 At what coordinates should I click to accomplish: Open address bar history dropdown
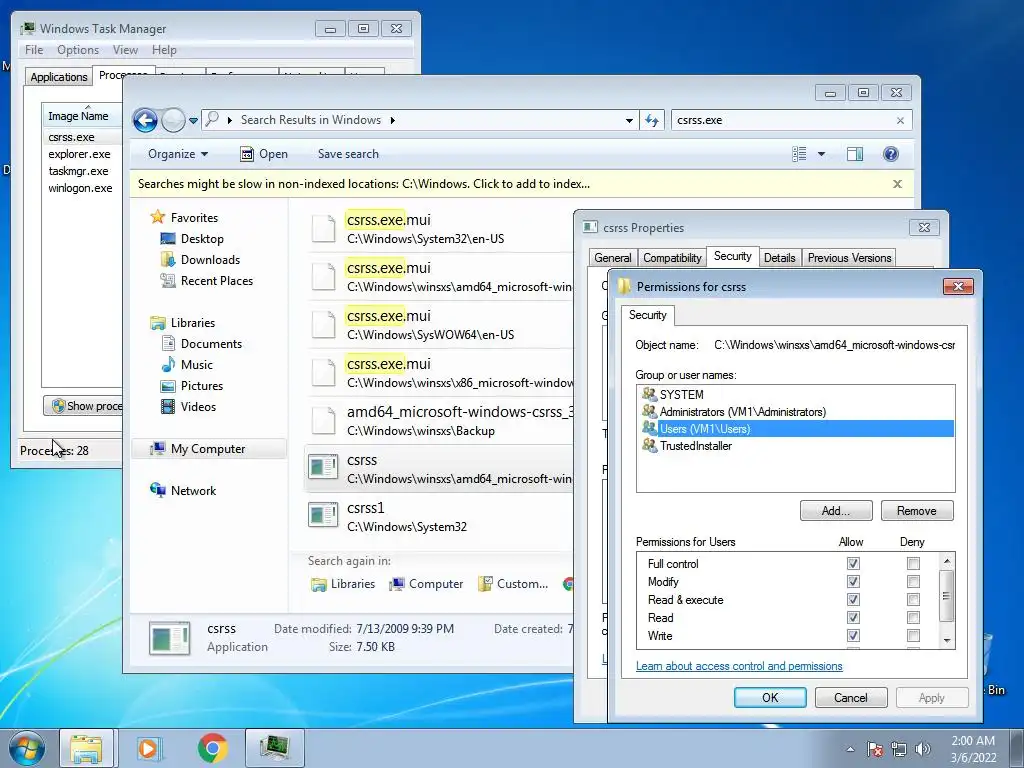pyautogui.click(x=629, y=120)
